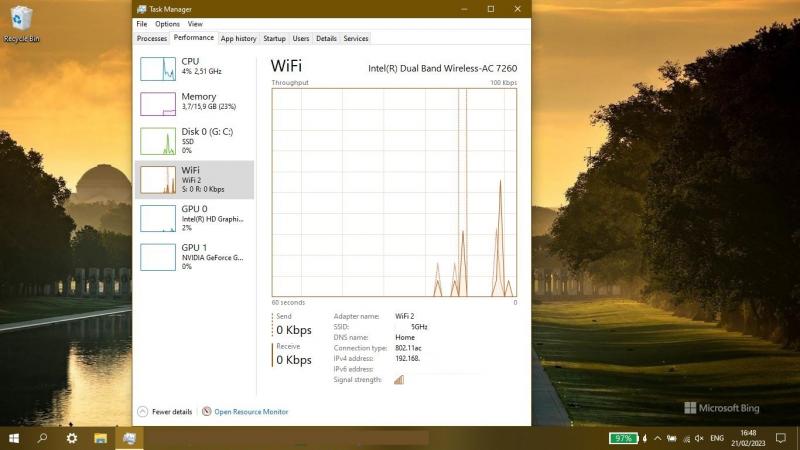Open Settings gear in taskbar
The image size is (800, 450).
71,438
